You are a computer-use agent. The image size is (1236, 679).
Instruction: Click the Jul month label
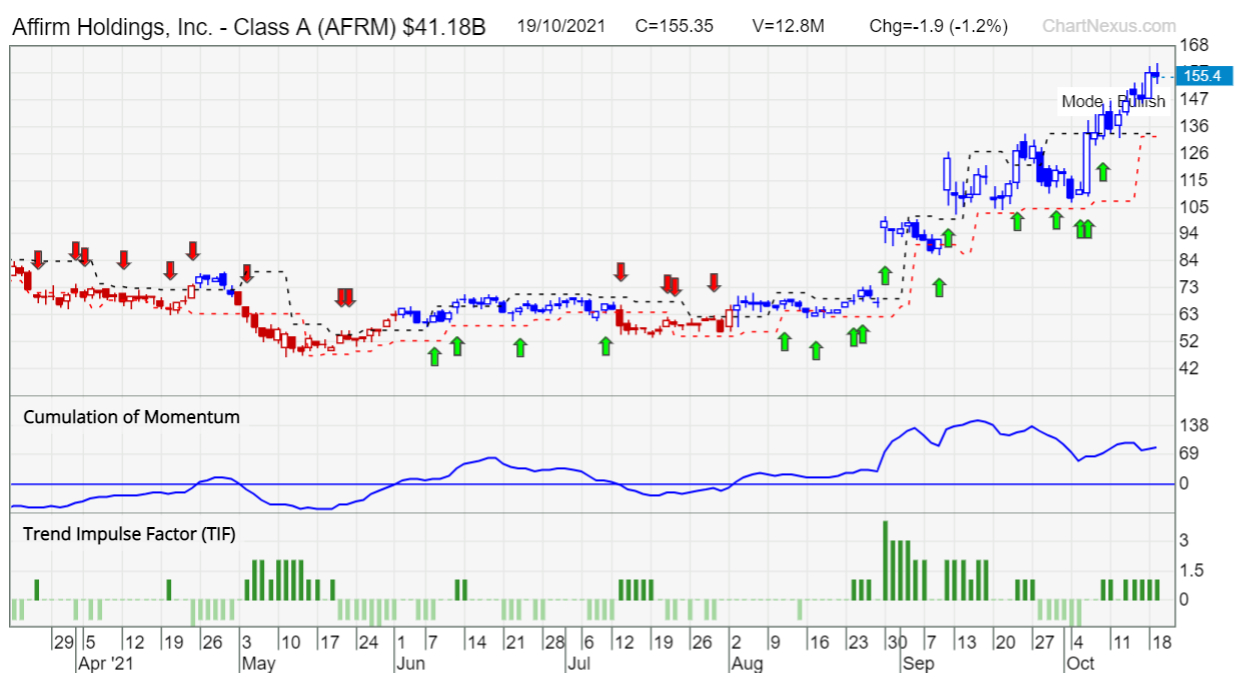pyautogui.click(x=578, y=663)
